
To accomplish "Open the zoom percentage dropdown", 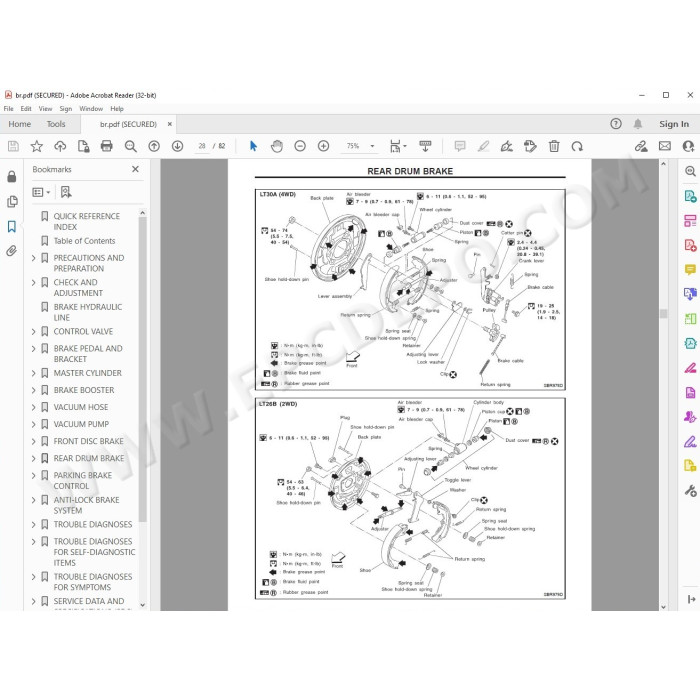I will click(x=372, y=146).
